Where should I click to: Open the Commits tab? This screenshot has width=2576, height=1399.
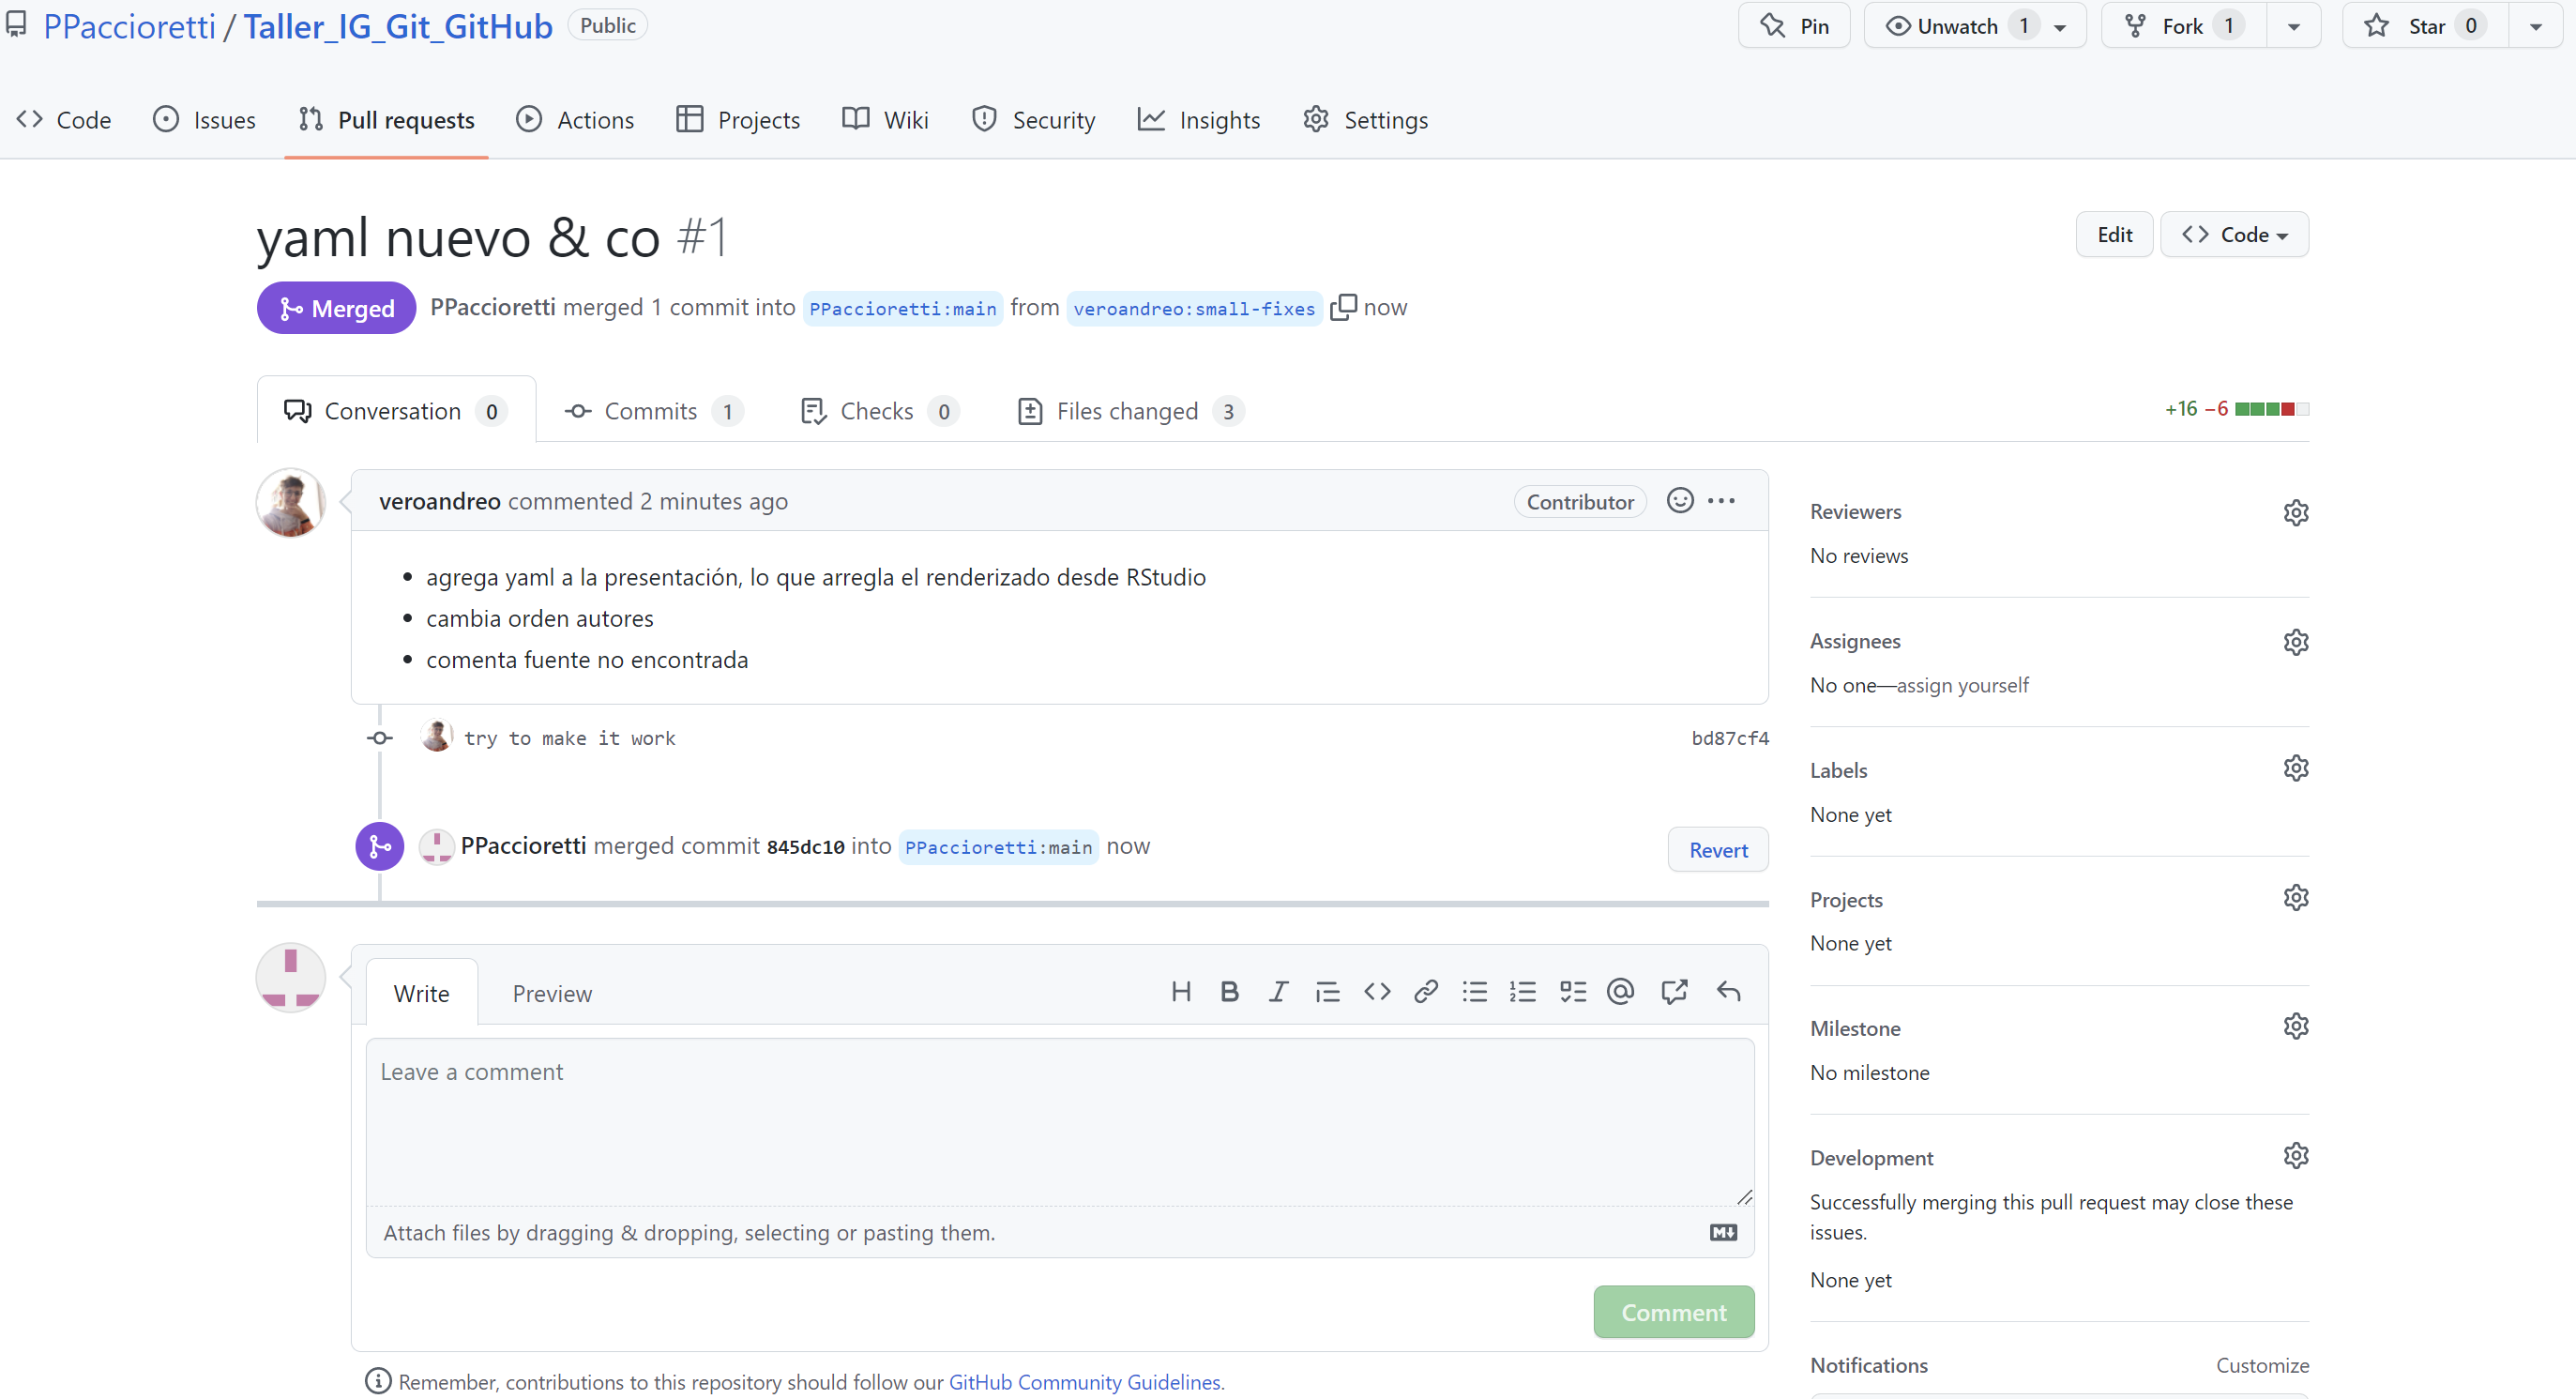pos(651,411)
